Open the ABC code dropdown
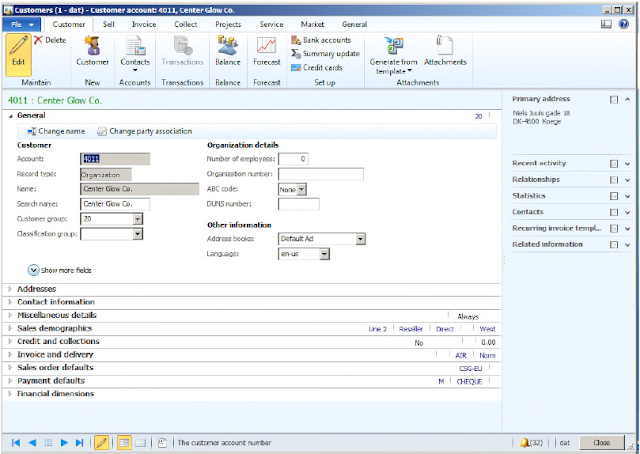 coord(301,189)
